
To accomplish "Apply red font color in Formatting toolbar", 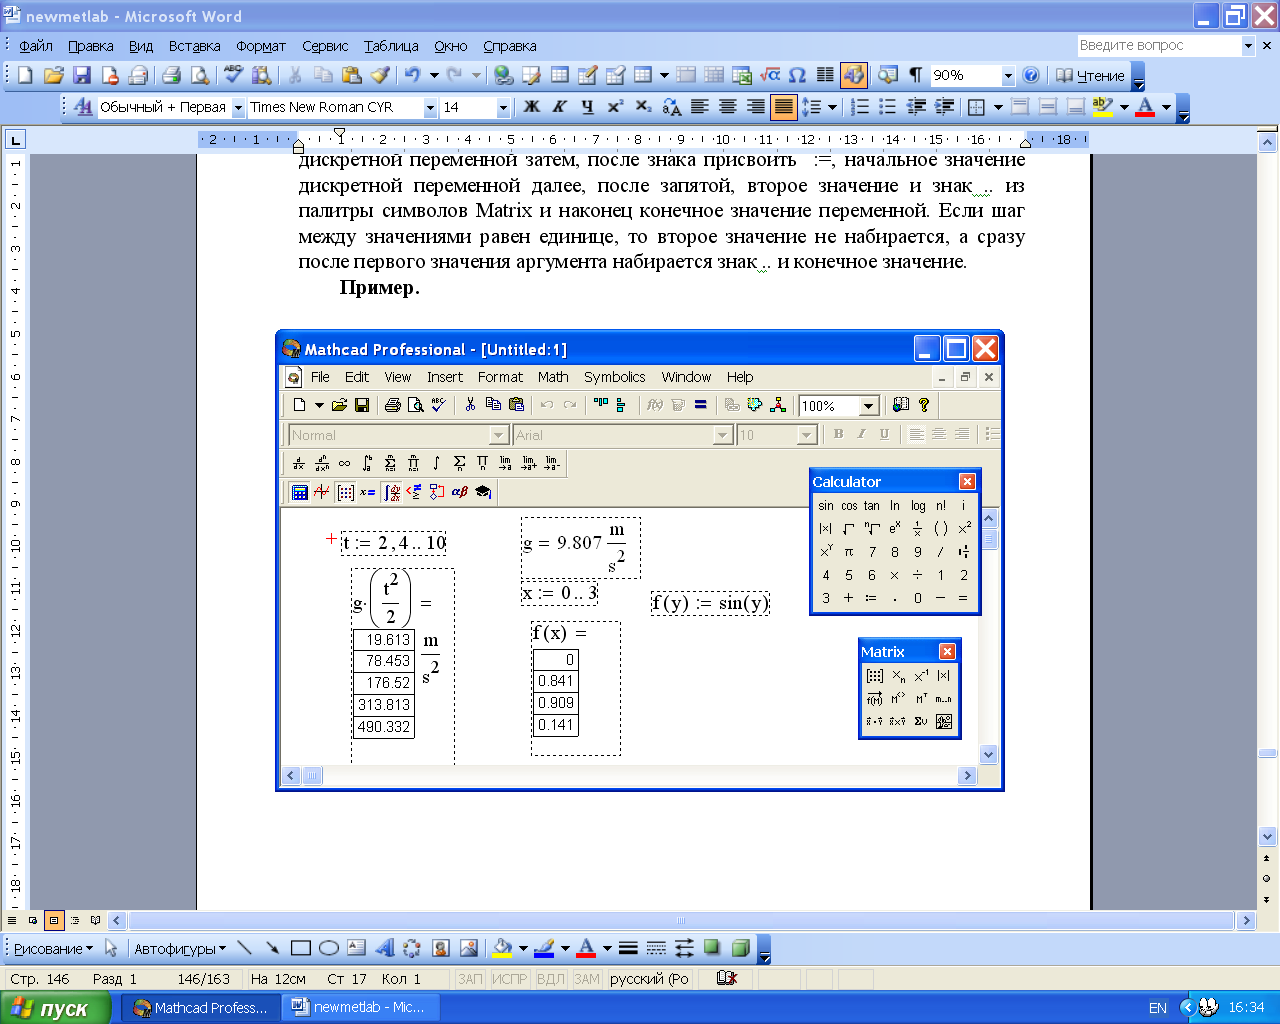I will coord(1146,107).
